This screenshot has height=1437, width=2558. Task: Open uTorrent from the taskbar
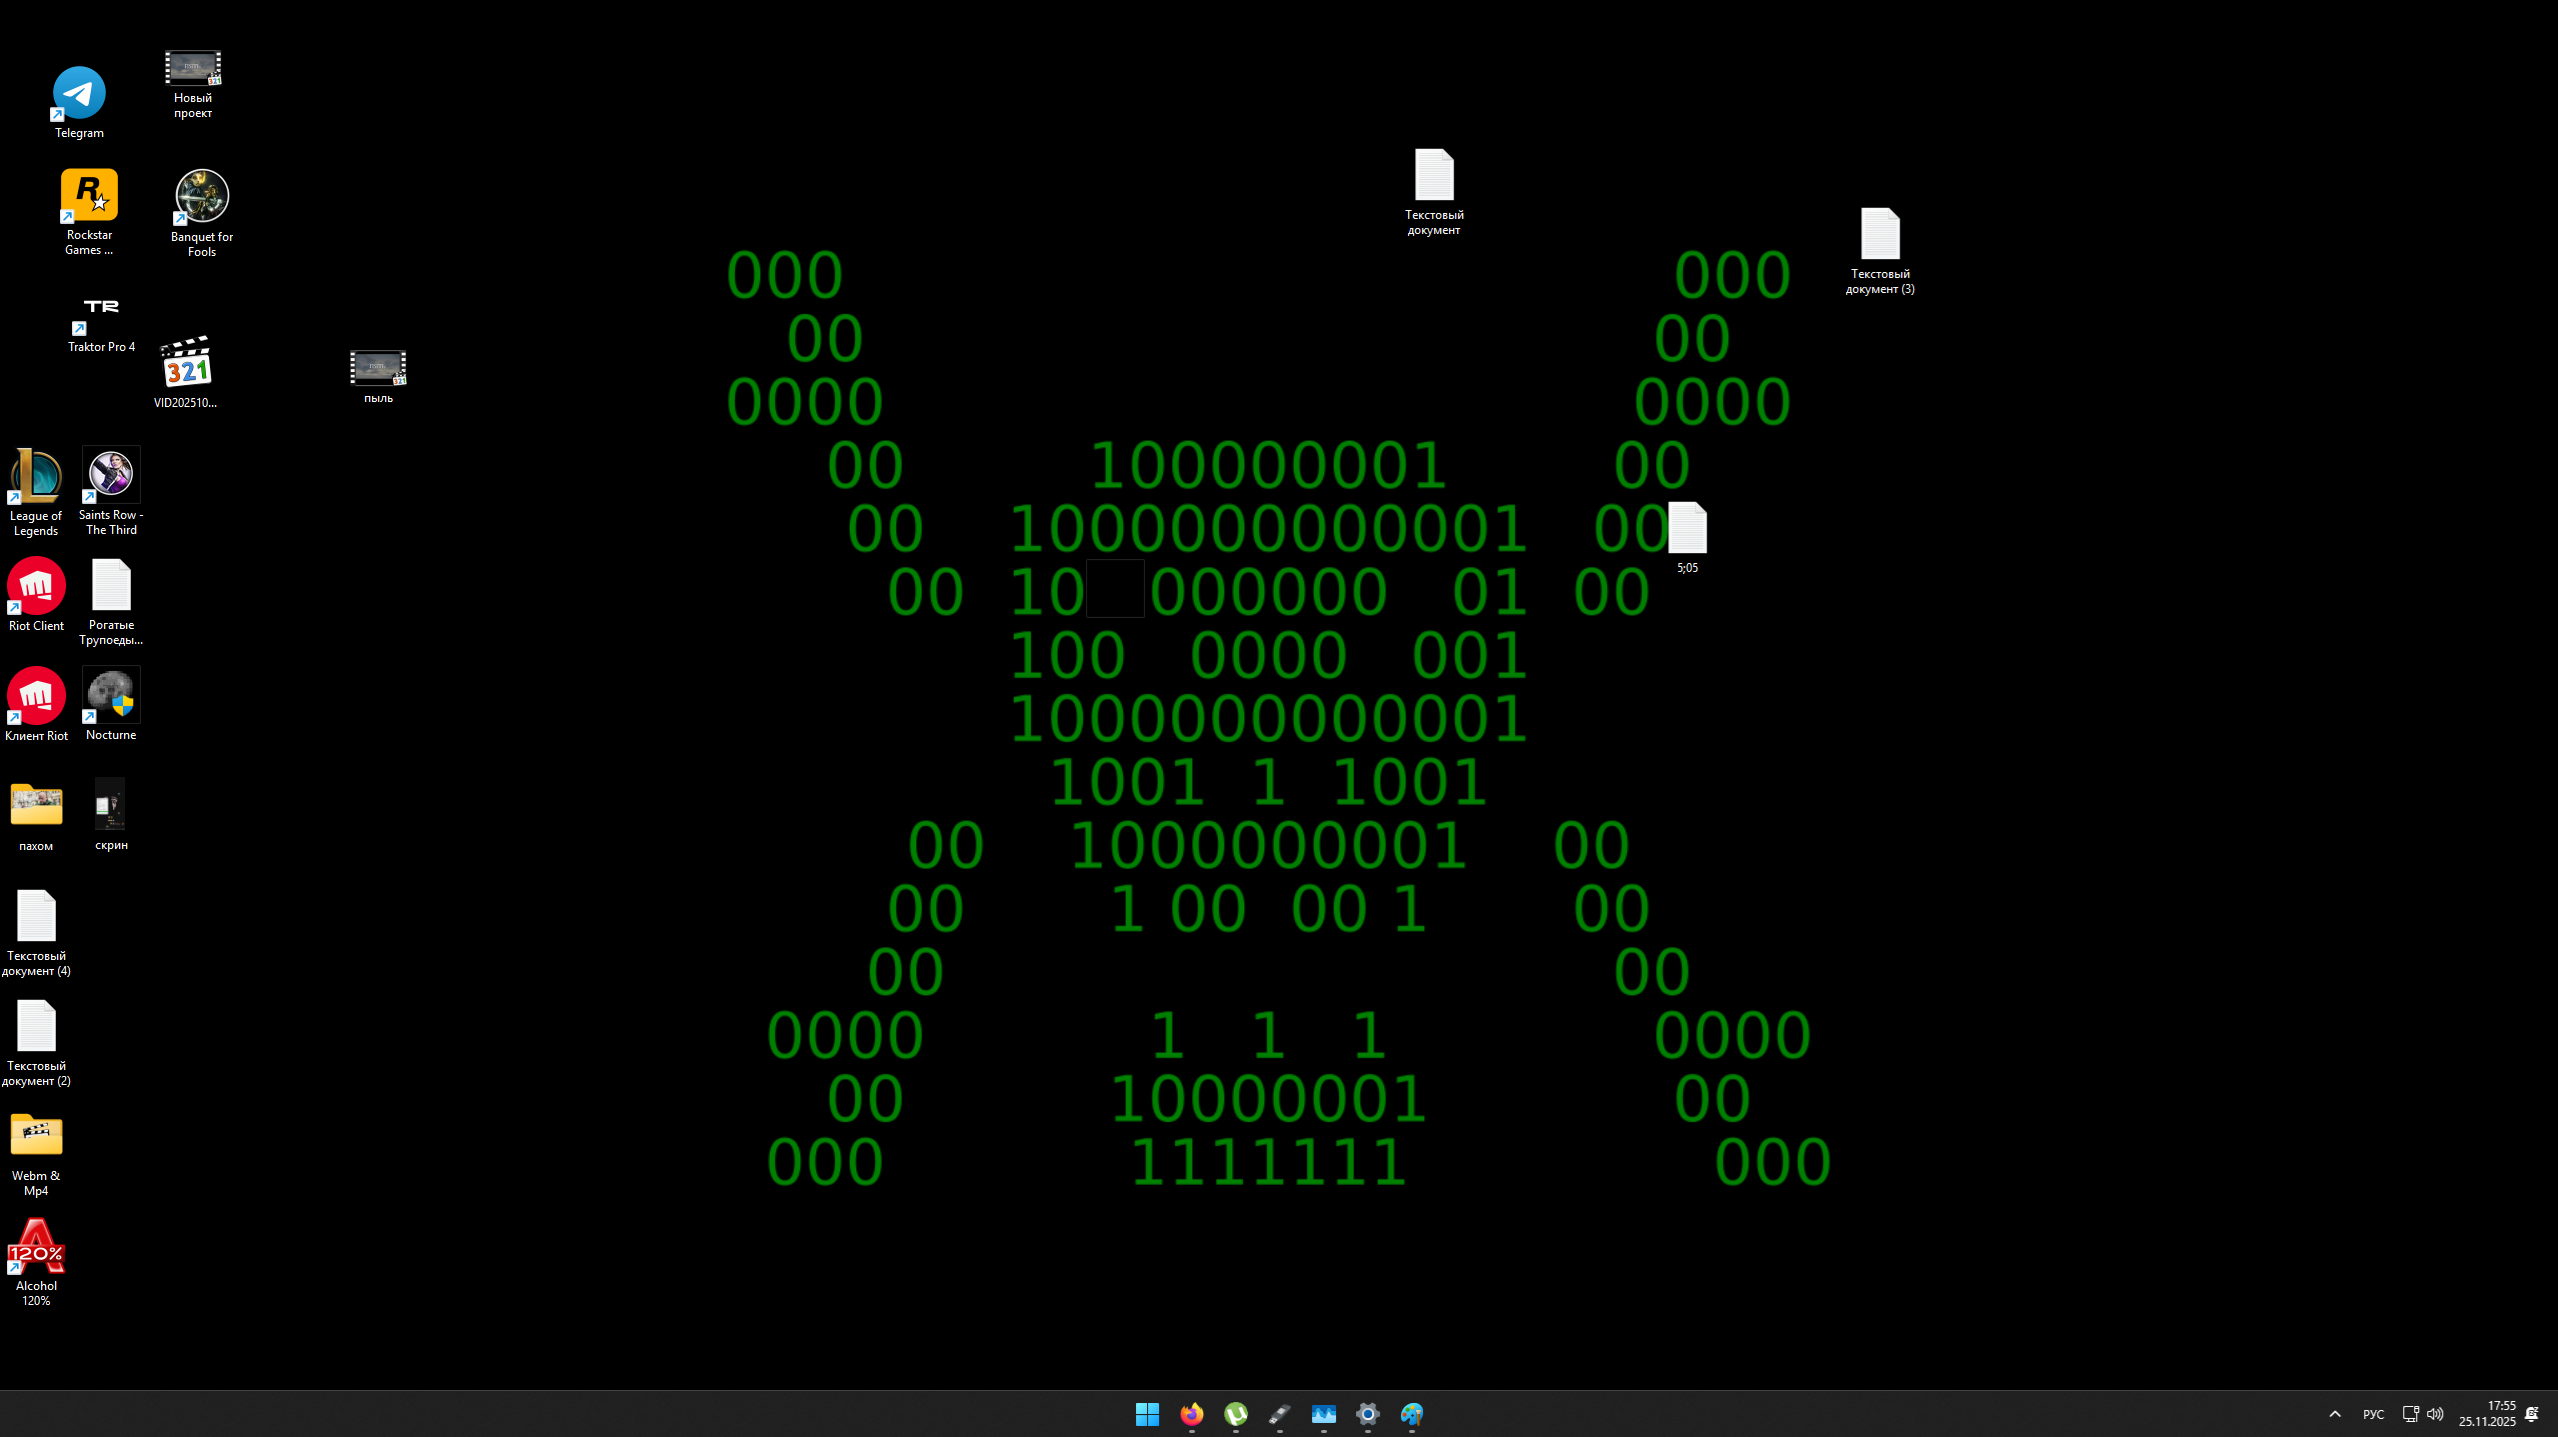1235,1414
